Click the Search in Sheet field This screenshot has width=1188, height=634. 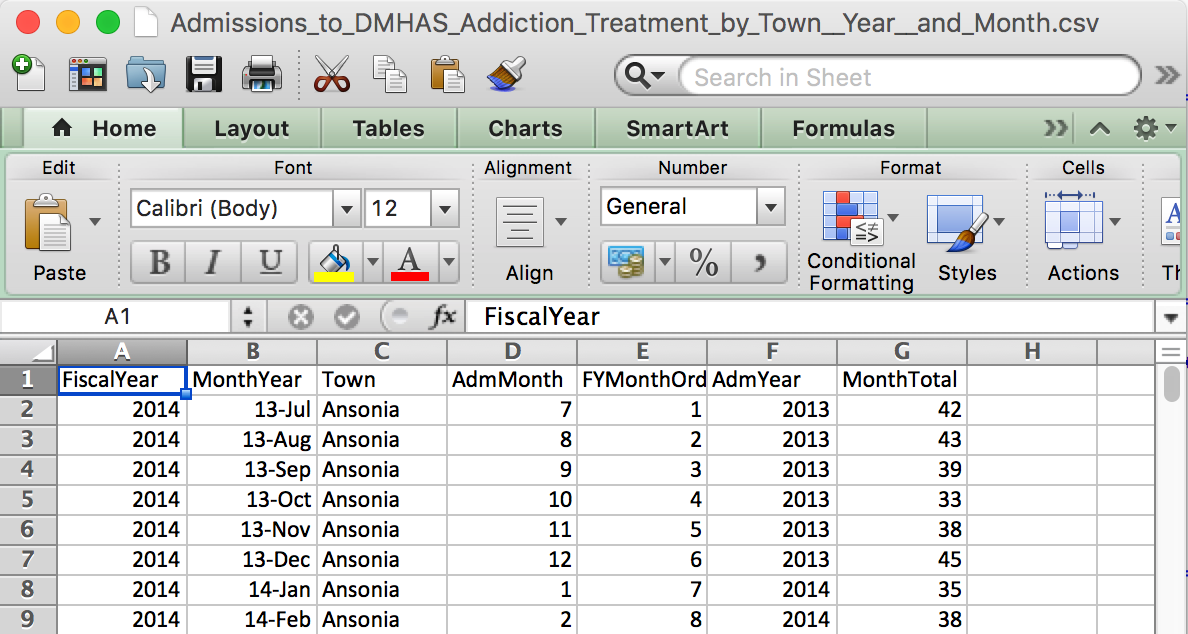[909, 77]
